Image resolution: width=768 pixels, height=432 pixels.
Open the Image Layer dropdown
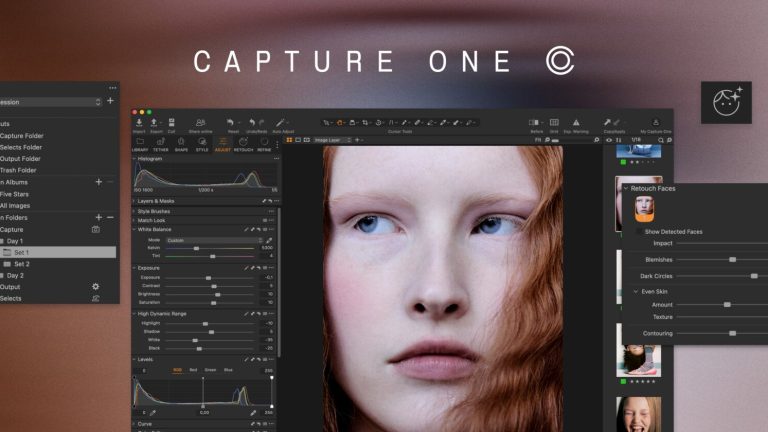[333, 140]
